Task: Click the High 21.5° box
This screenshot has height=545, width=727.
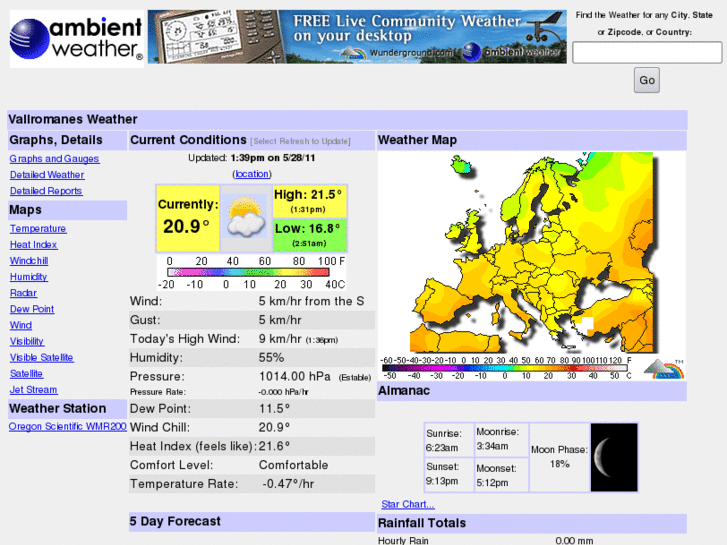Action: tap(310, 201)
